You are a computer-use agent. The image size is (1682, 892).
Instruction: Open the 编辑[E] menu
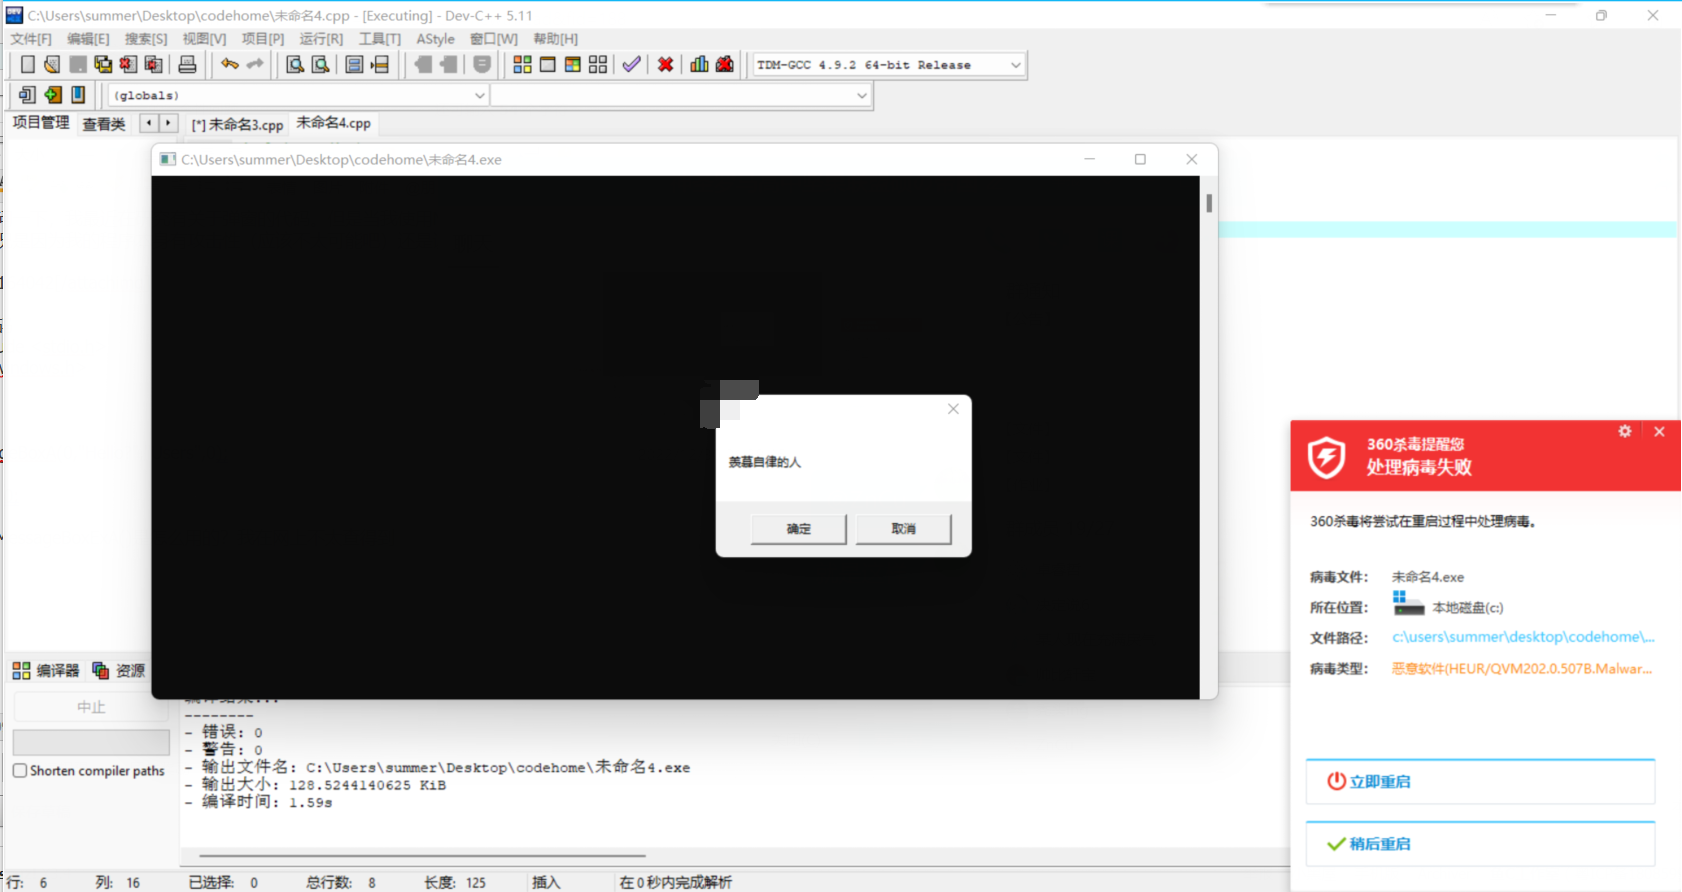[x=88, y=39]
